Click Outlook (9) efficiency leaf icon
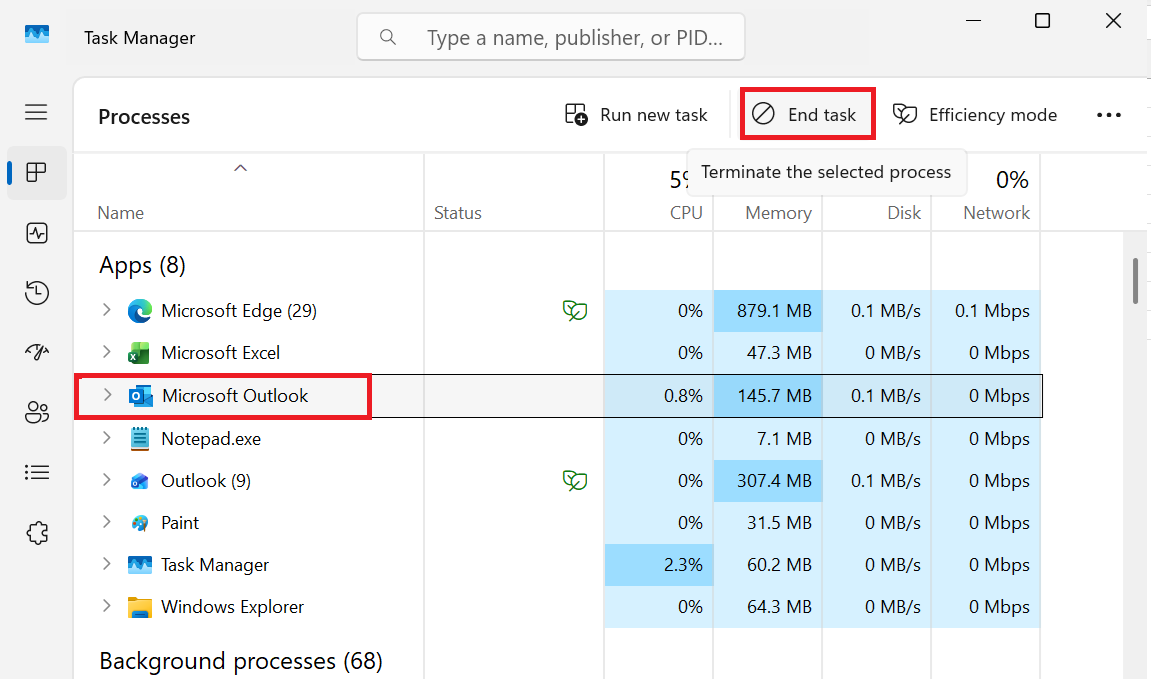 pyautogui.click(x=575, y=481)
